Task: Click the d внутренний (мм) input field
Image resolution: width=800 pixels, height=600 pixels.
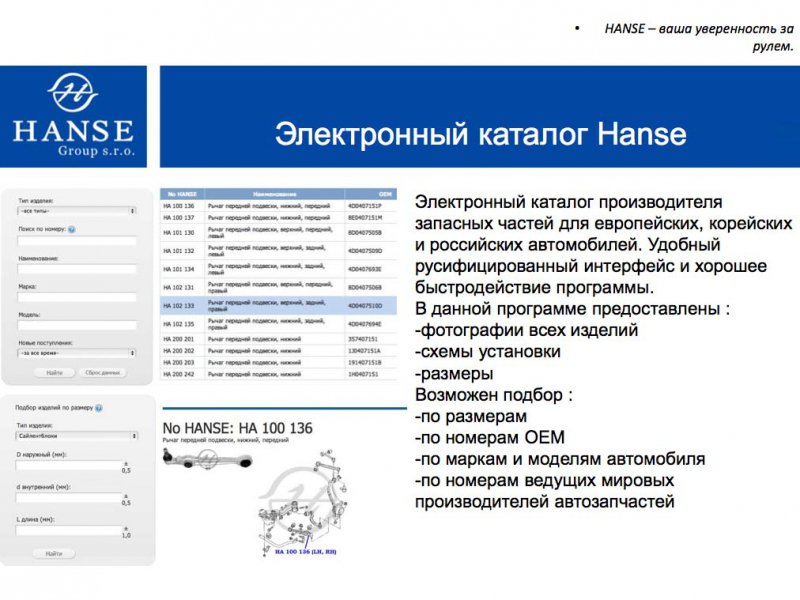Action: point(69,498)
